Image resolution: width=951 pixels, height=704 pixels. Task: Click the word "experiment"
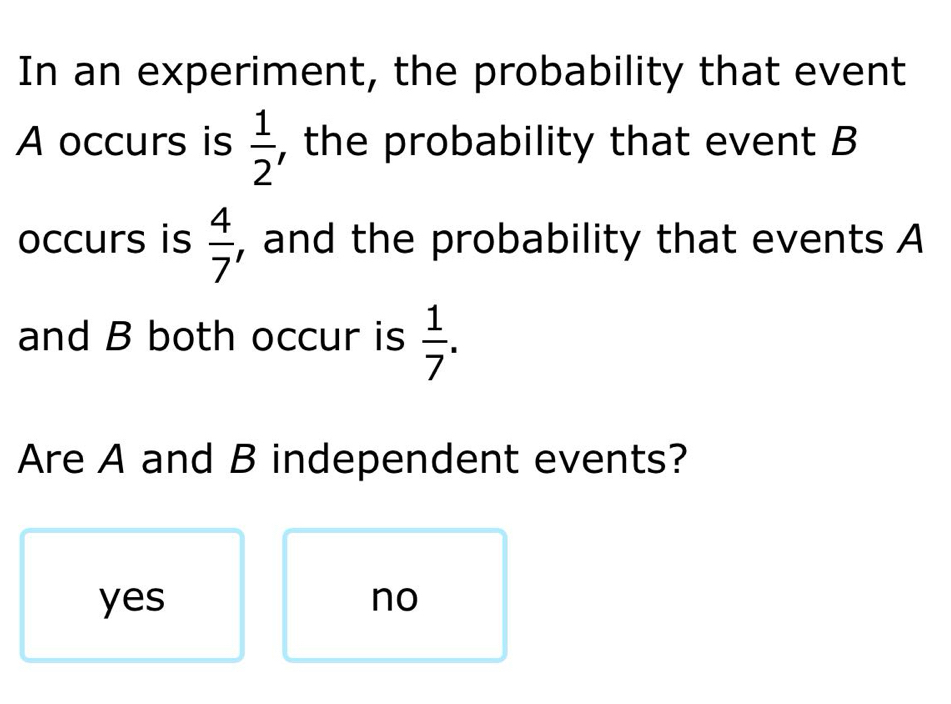pos(254,73)
